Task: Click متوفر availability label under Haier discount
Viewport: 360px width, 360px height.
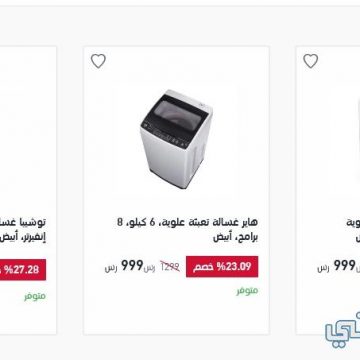Action: (x=247, y=291)
